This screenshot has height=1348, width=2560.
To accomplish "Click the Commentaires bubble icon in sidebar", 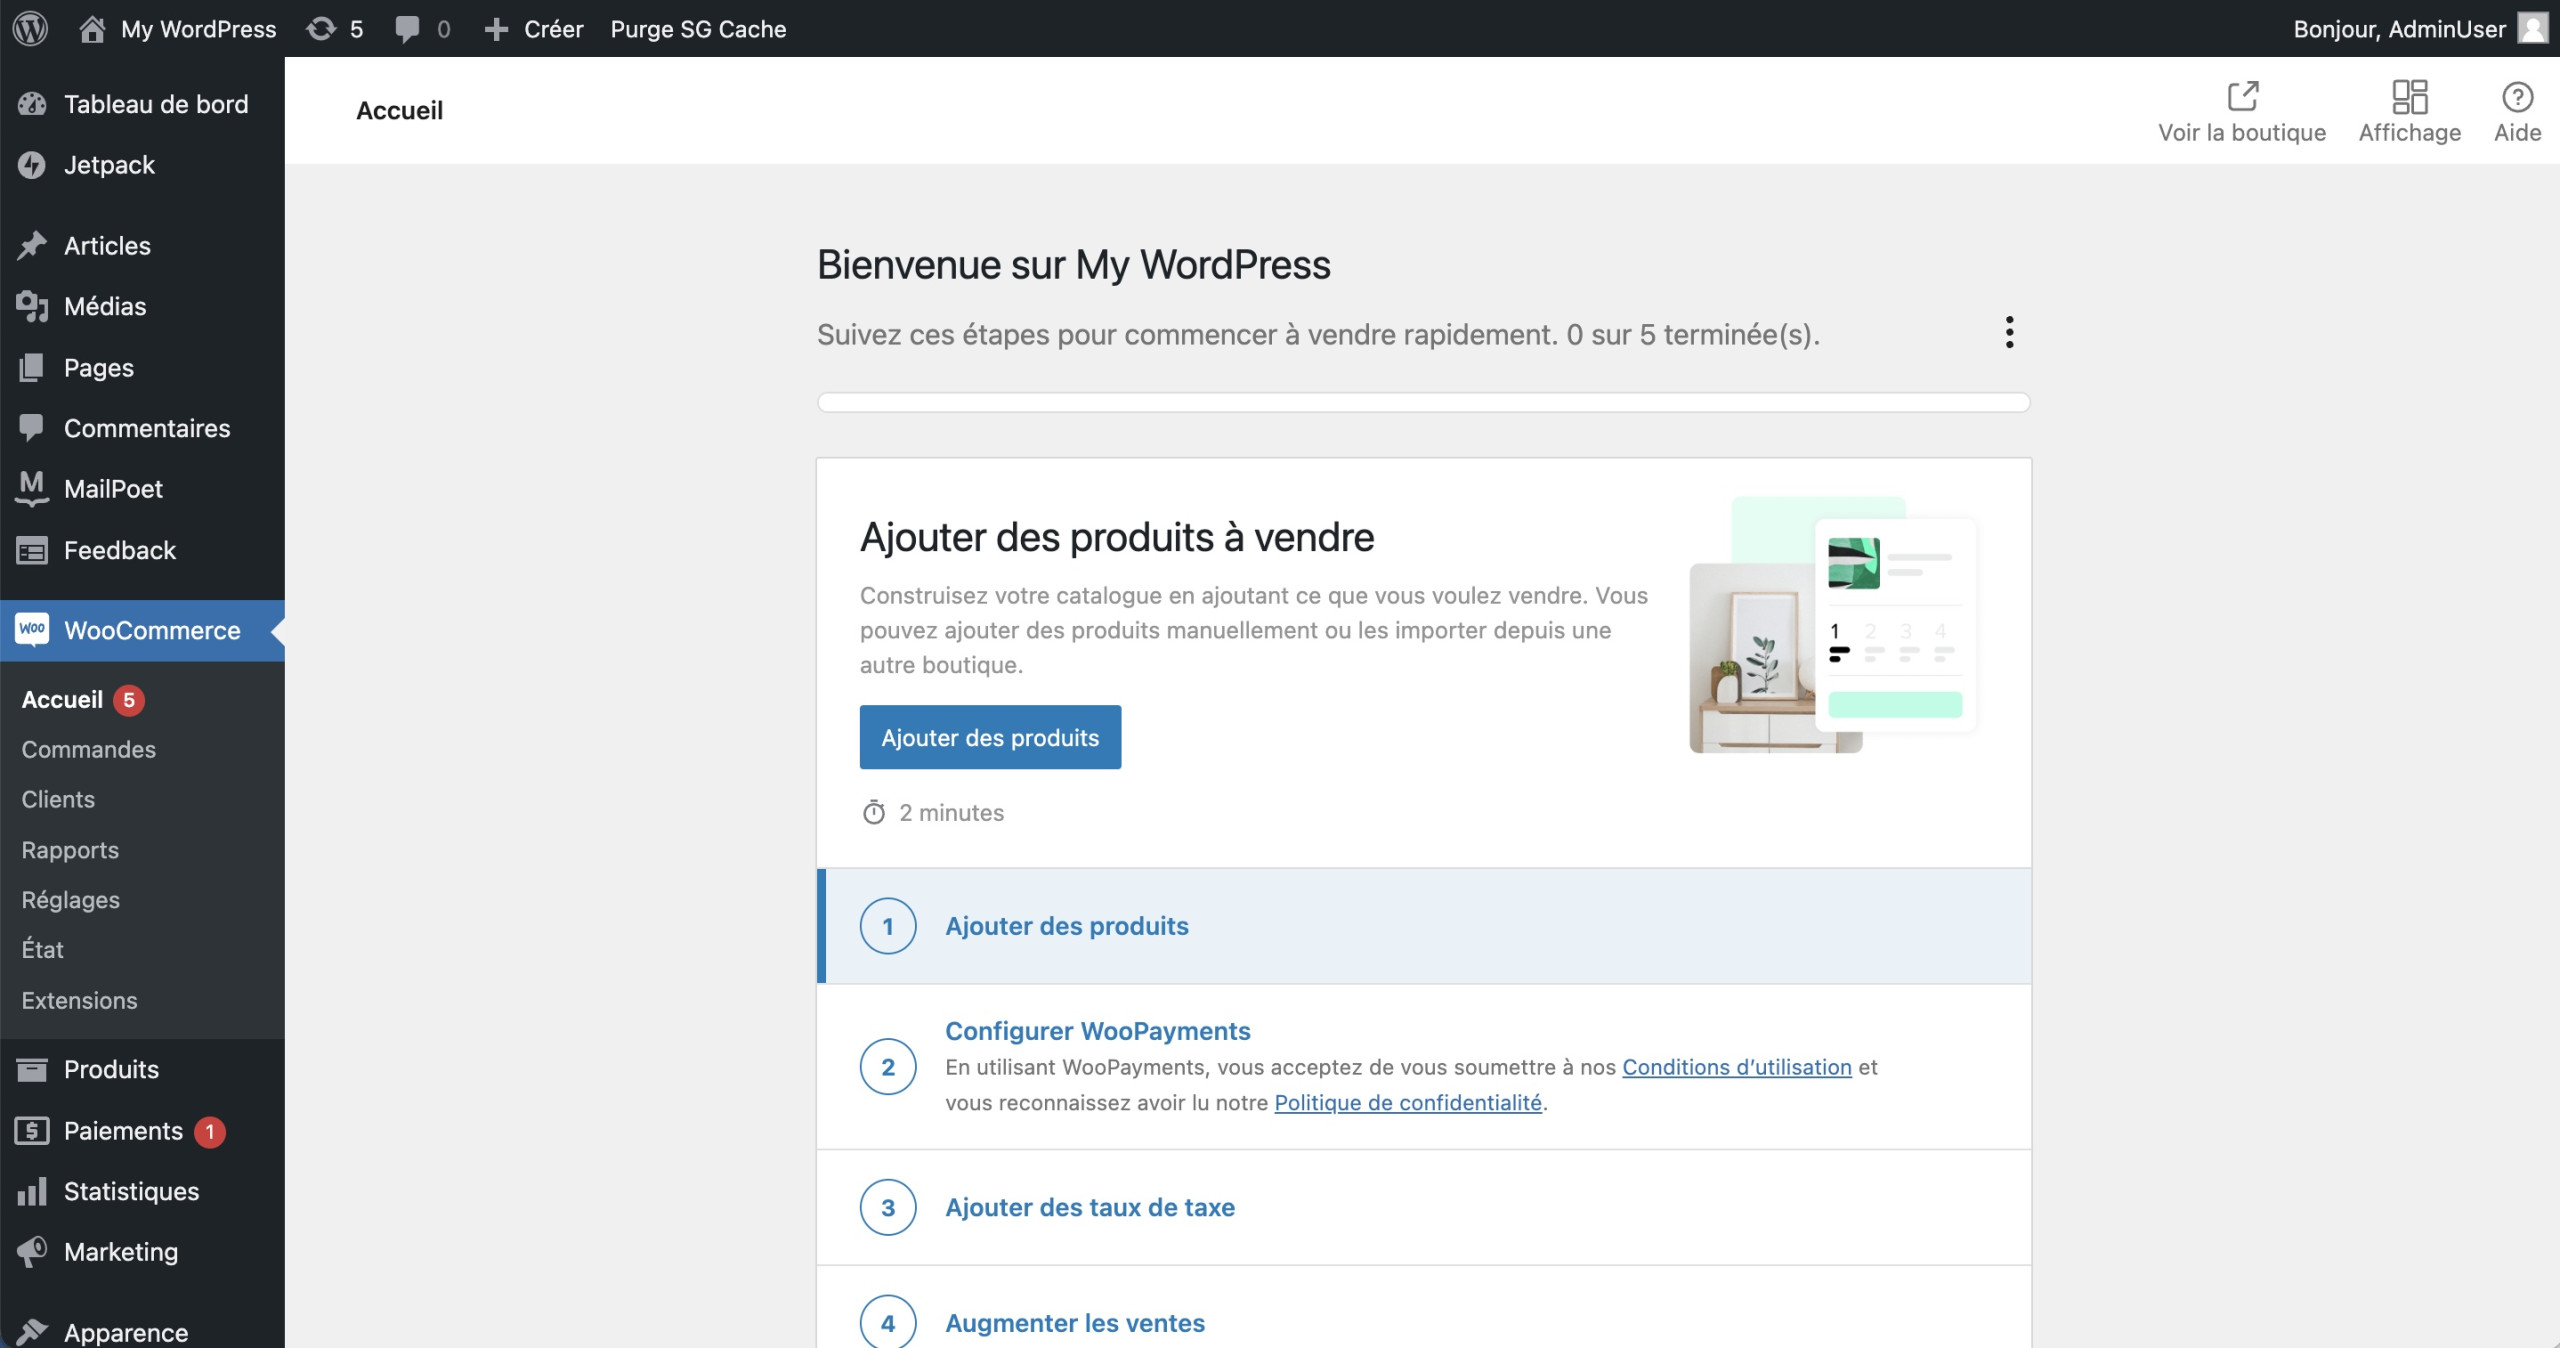I will coord(32,428).
